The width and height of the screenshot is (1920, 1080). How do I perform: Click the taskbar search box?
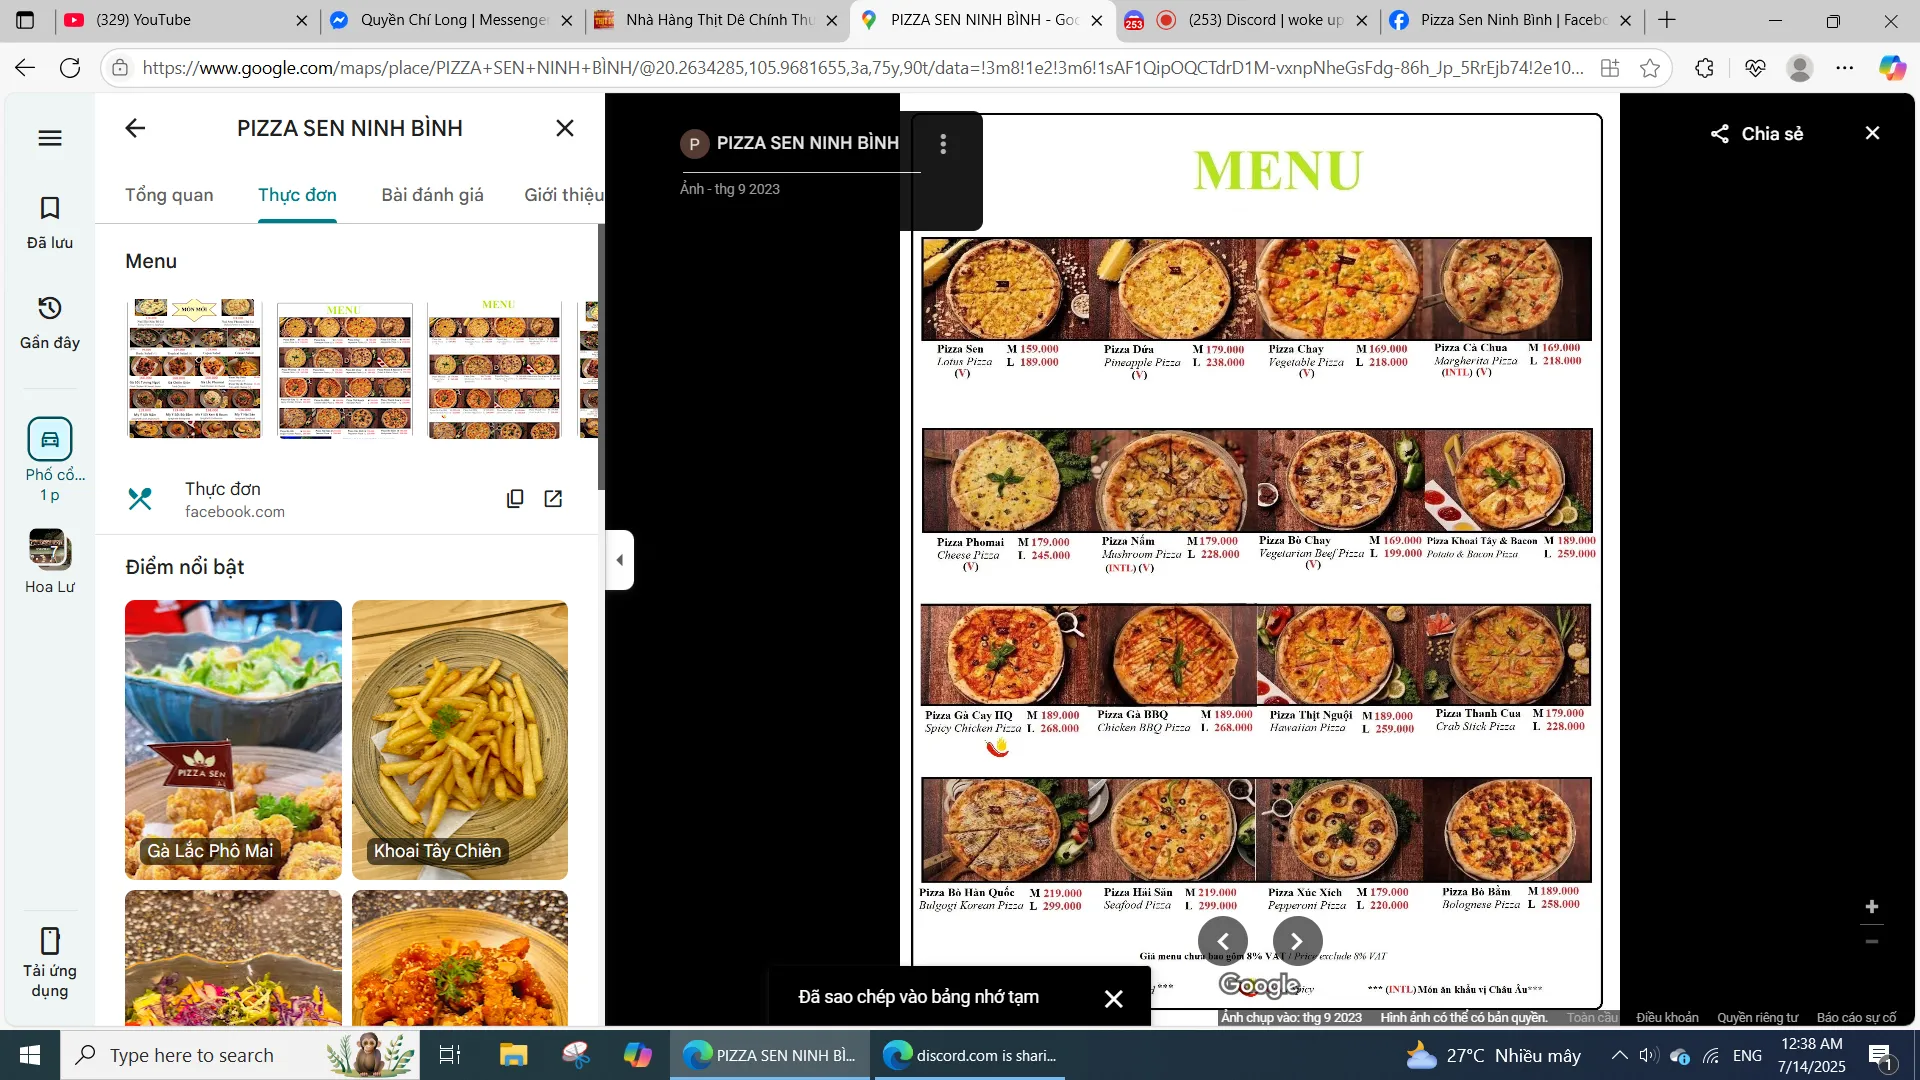tap(240, 1055)
